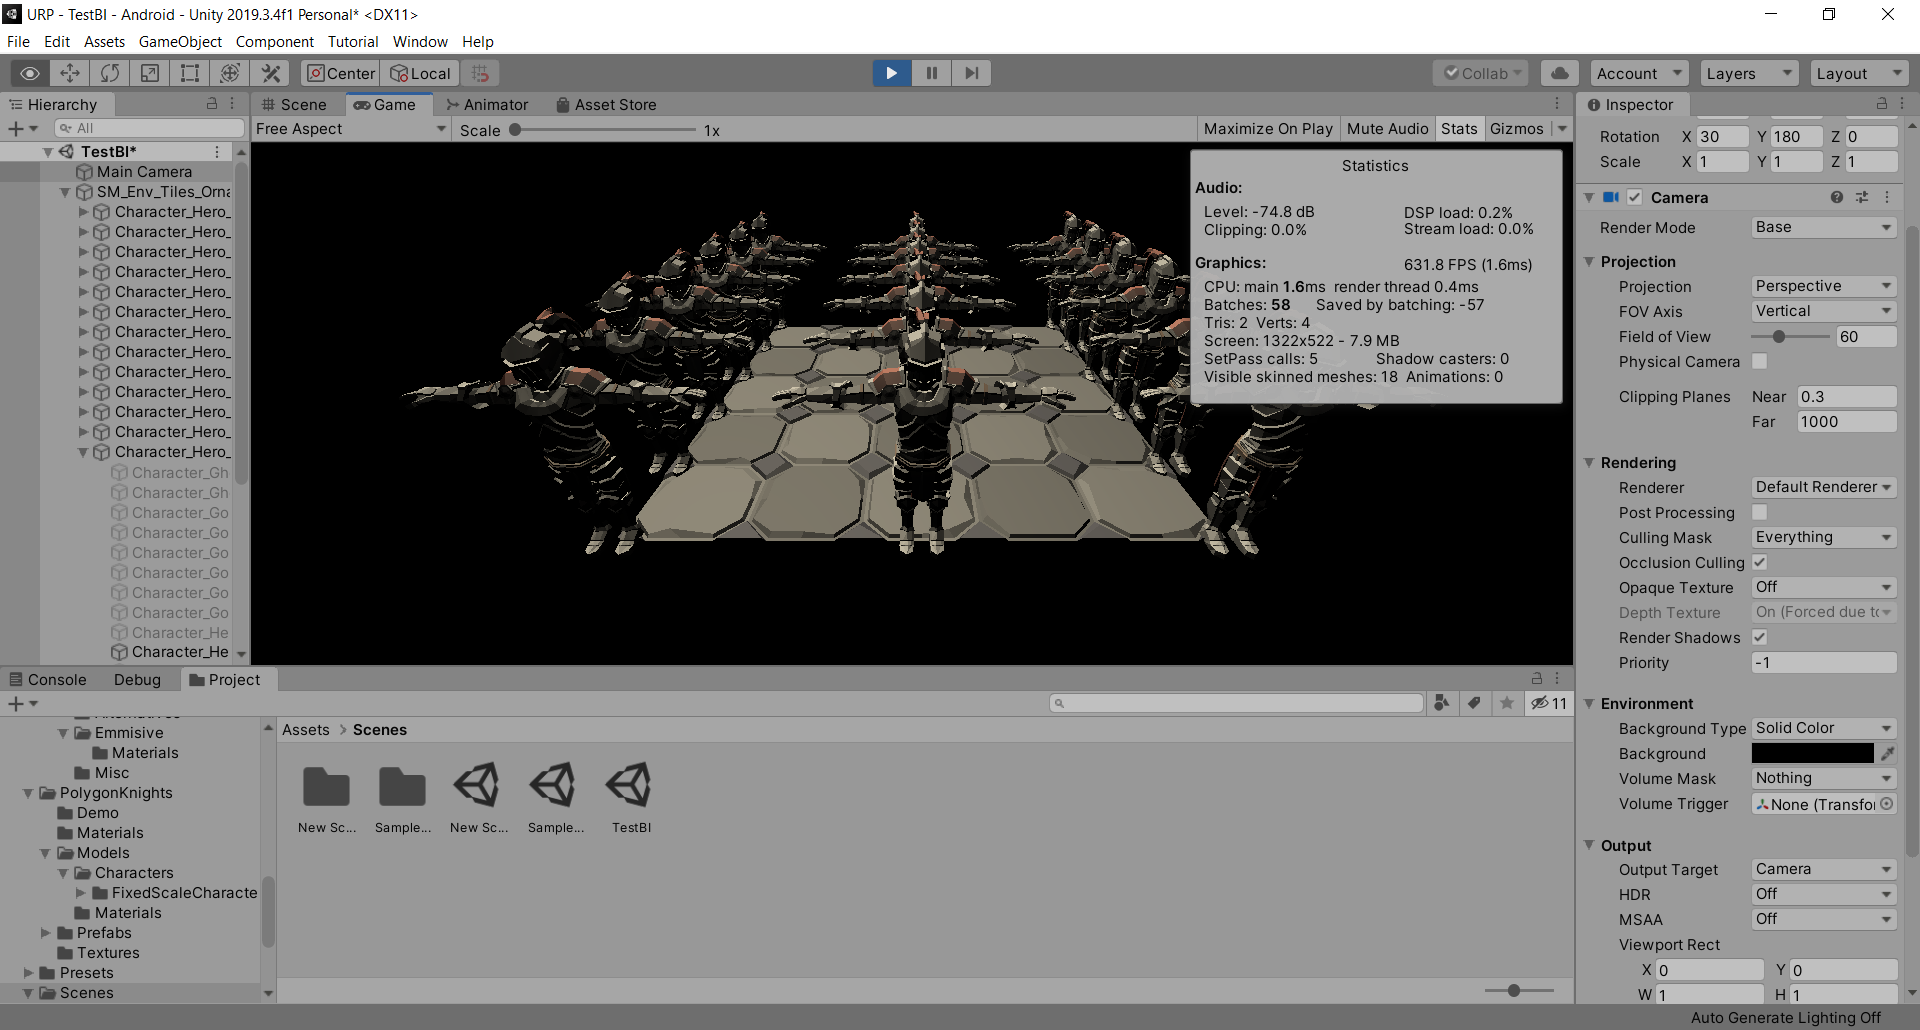Image resolution: width=1920 pixels, height=1030 pixels.
Task: Open Camera component help icon
Action: [x=1836, y=197]
